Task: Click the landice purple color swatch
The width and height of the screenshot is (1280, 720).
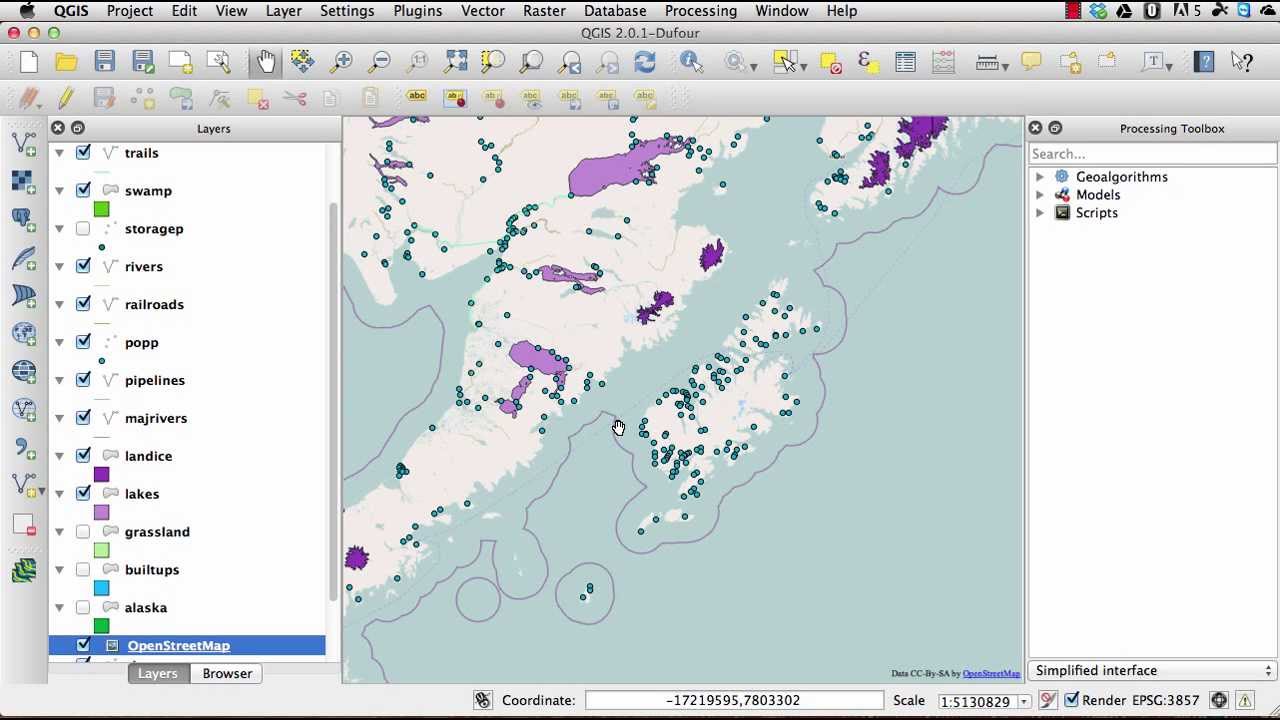Action: click(101, 475)
